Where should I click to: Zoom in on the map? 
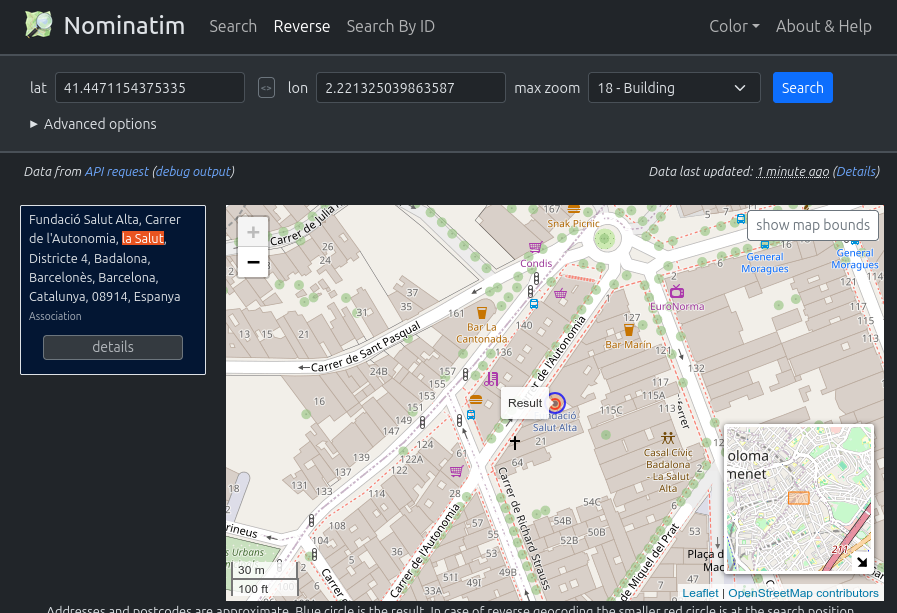coord(253,232)
